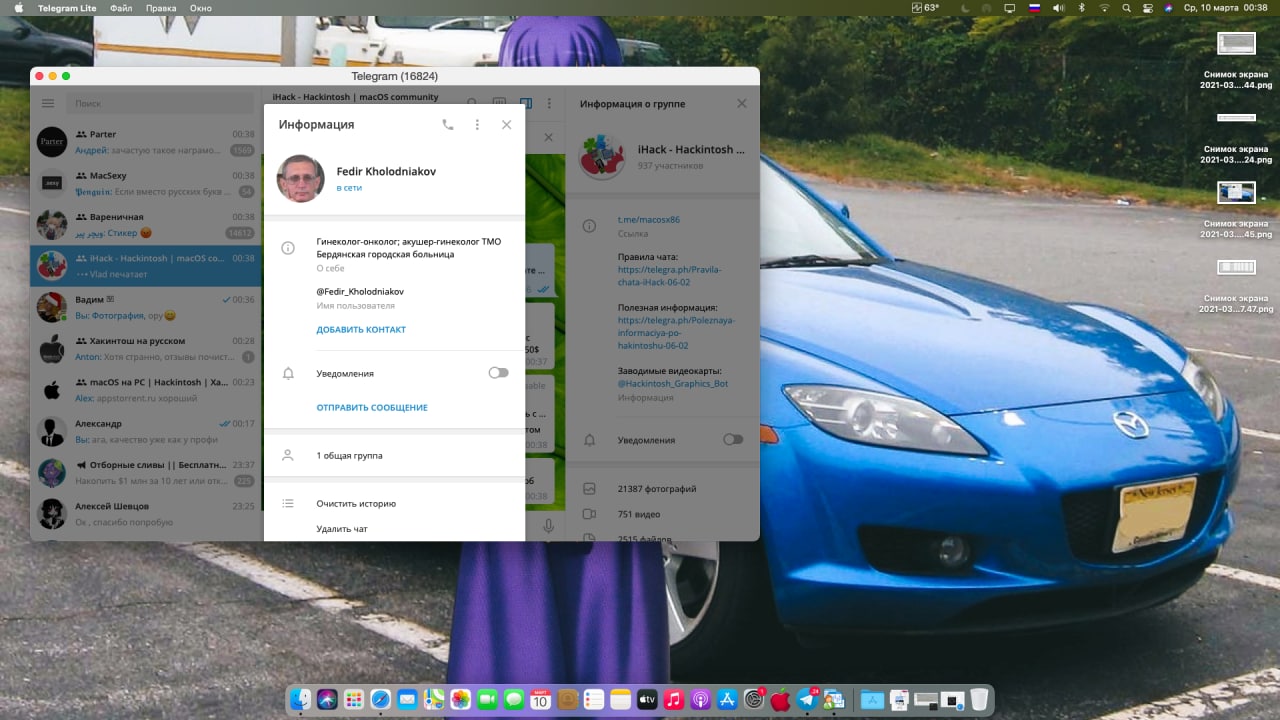The height and width of the screenshot is (720, 1280).
Task: Open the Russian flag input source menu
Action: point(1035,8)
